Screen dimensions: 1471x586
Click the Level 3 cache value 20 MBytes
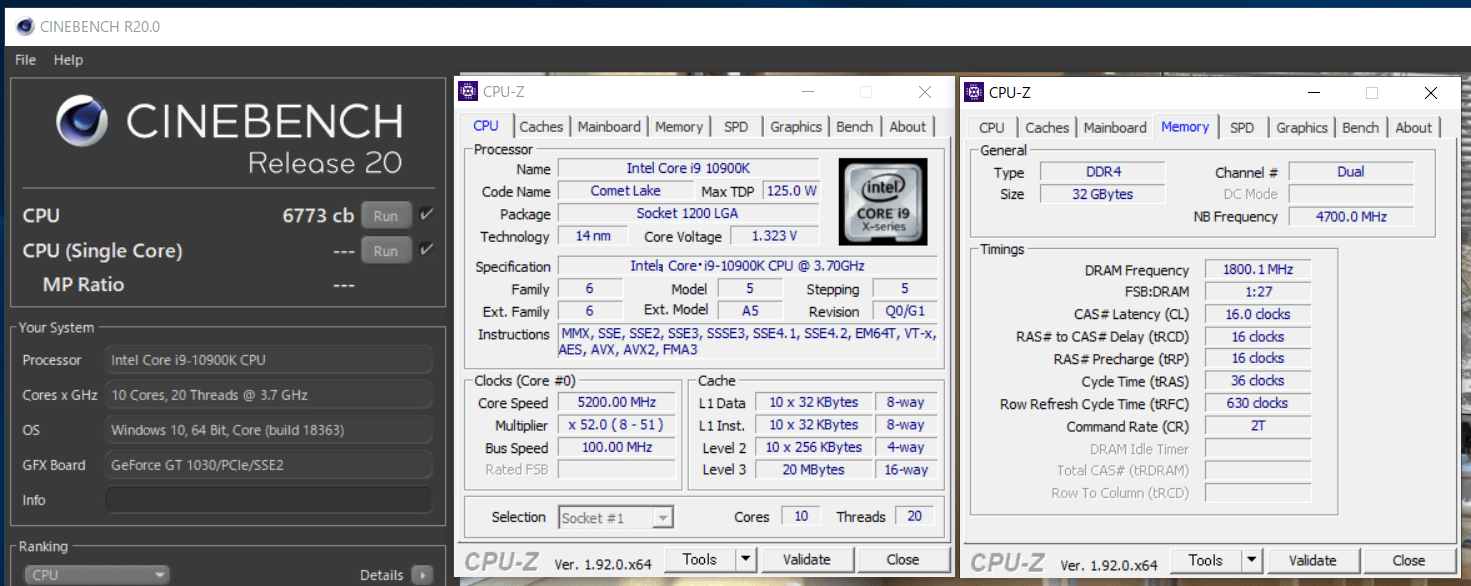[x=813, y=469]
